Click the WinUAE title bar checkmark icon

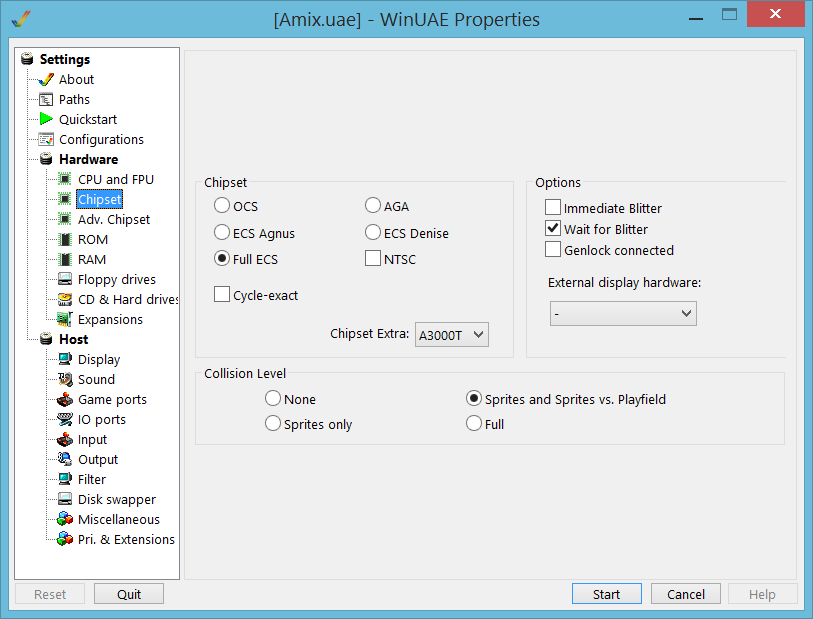click(x=21, y=20)
